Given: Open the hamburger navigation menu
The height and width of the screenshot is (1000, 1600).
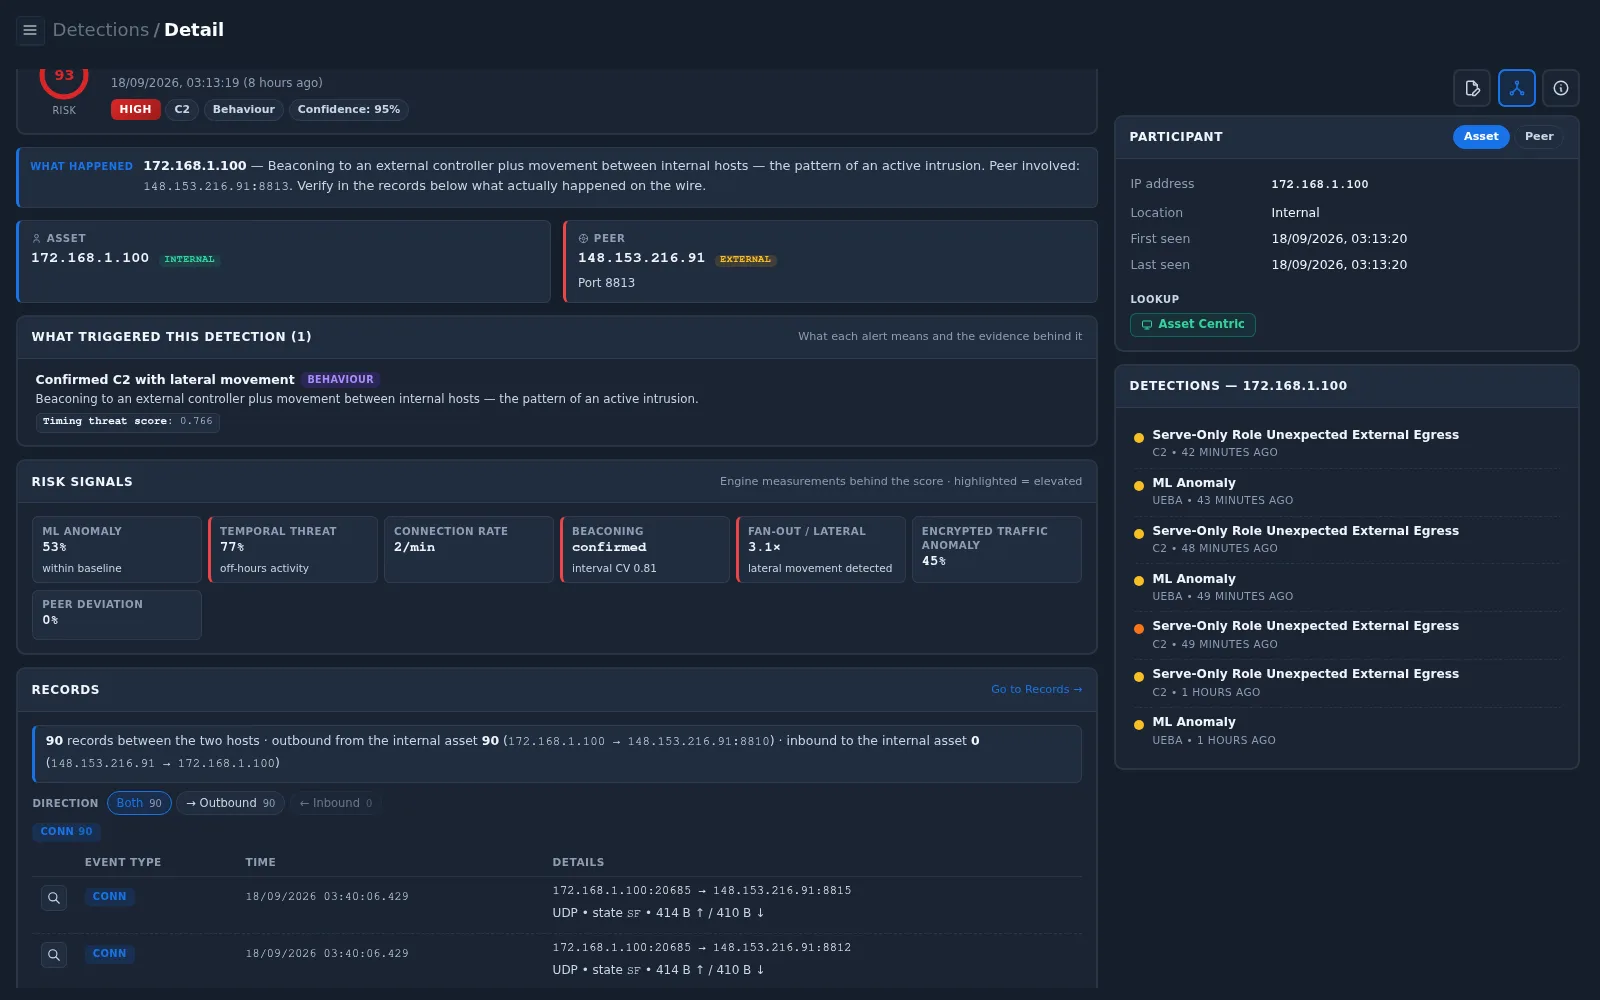Looking at the screenshot, I should [30, 30].
